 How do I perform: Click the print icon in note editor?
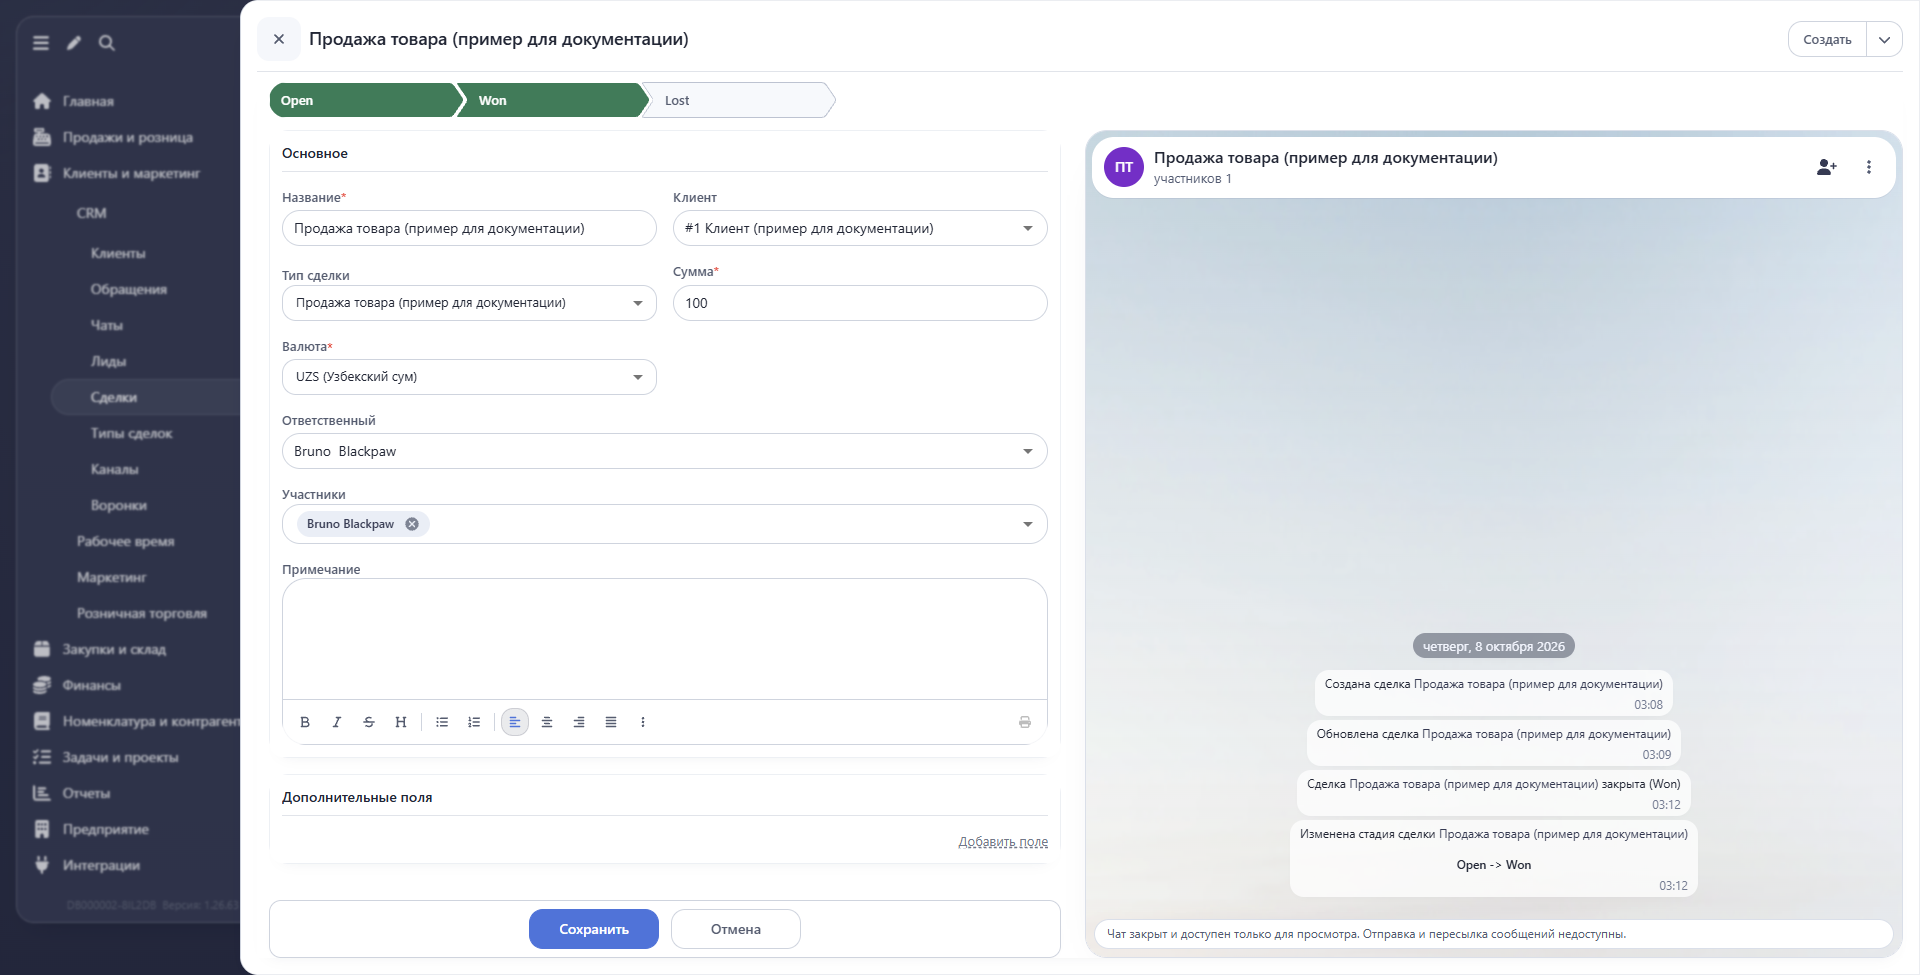[x=1025, y=722]
